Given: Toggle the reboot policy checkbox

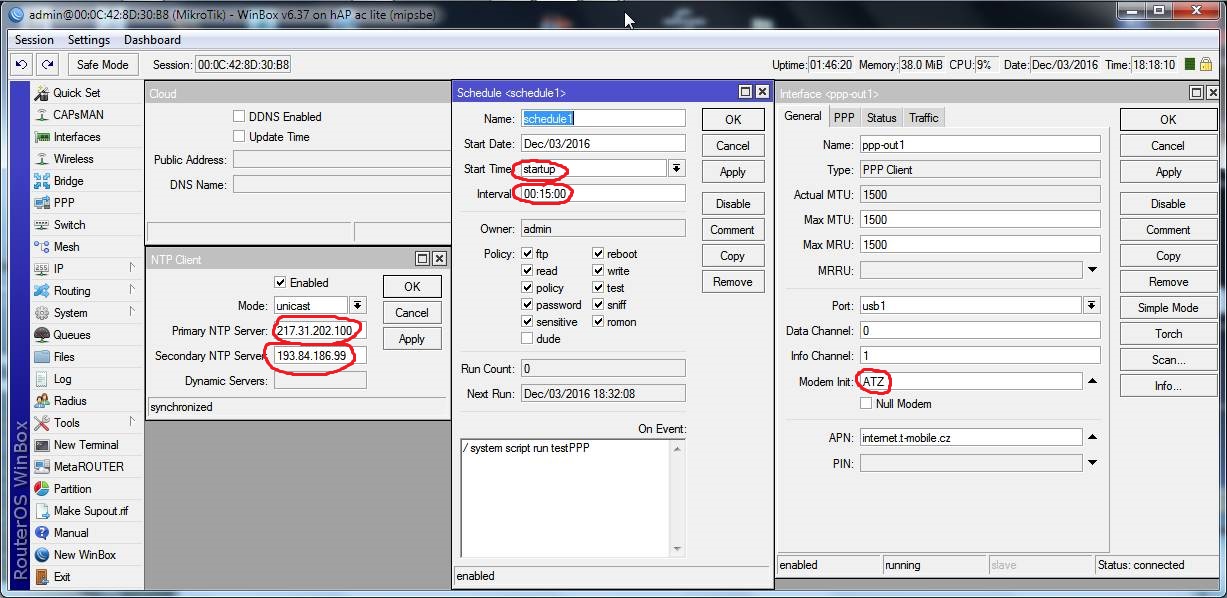Looking at the screenshot, I should pyautogui.click(x=598, y=254).
